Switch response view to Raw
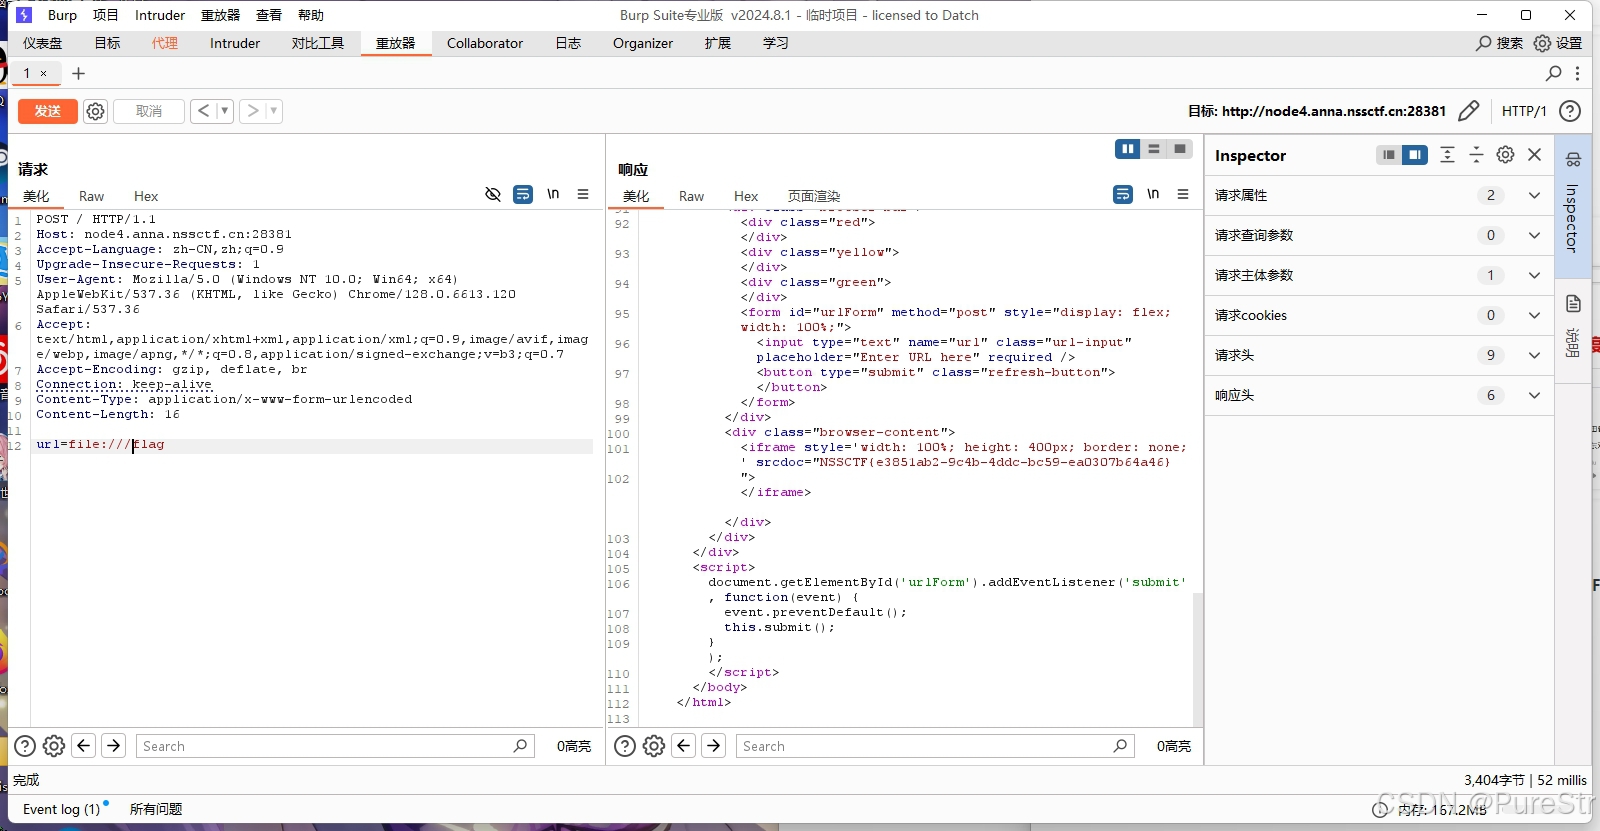Screen dimensions: 1600x831 point(691,196)
